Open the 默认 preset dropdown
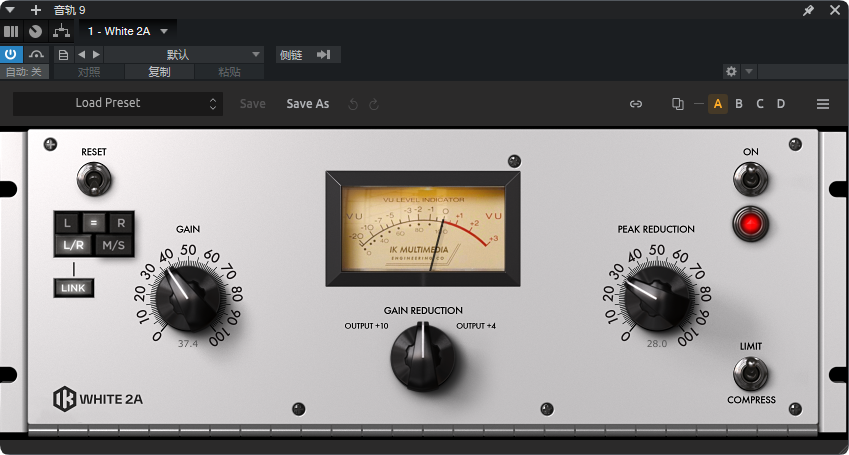Image resolution: width=849 pixels, height=455 pixels. (184, 55)
